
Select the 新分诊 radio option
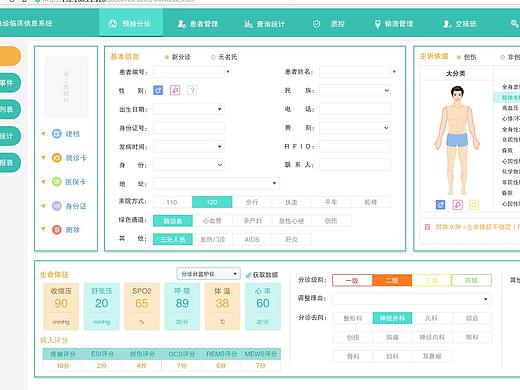click(167, 57)
